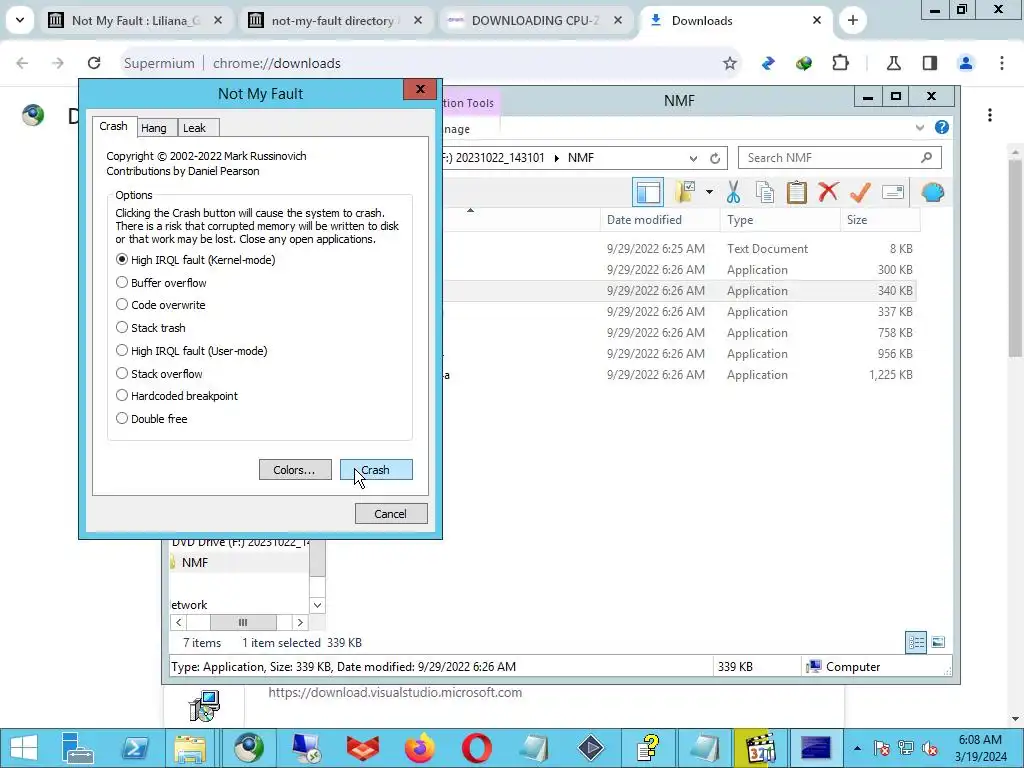Click the blue arrow extension icon in browser toolbar
Viewport: 1024px width, 768px height.
tap(768, 63)
